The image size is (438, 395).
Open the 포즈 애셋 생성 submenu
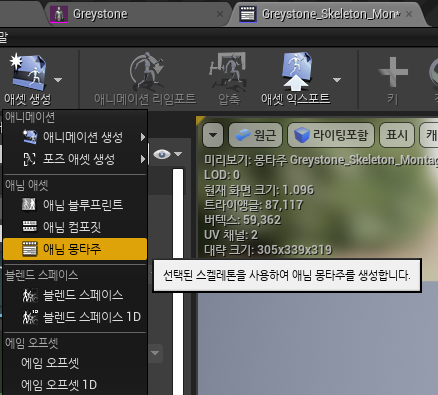[x=75, y=159]
